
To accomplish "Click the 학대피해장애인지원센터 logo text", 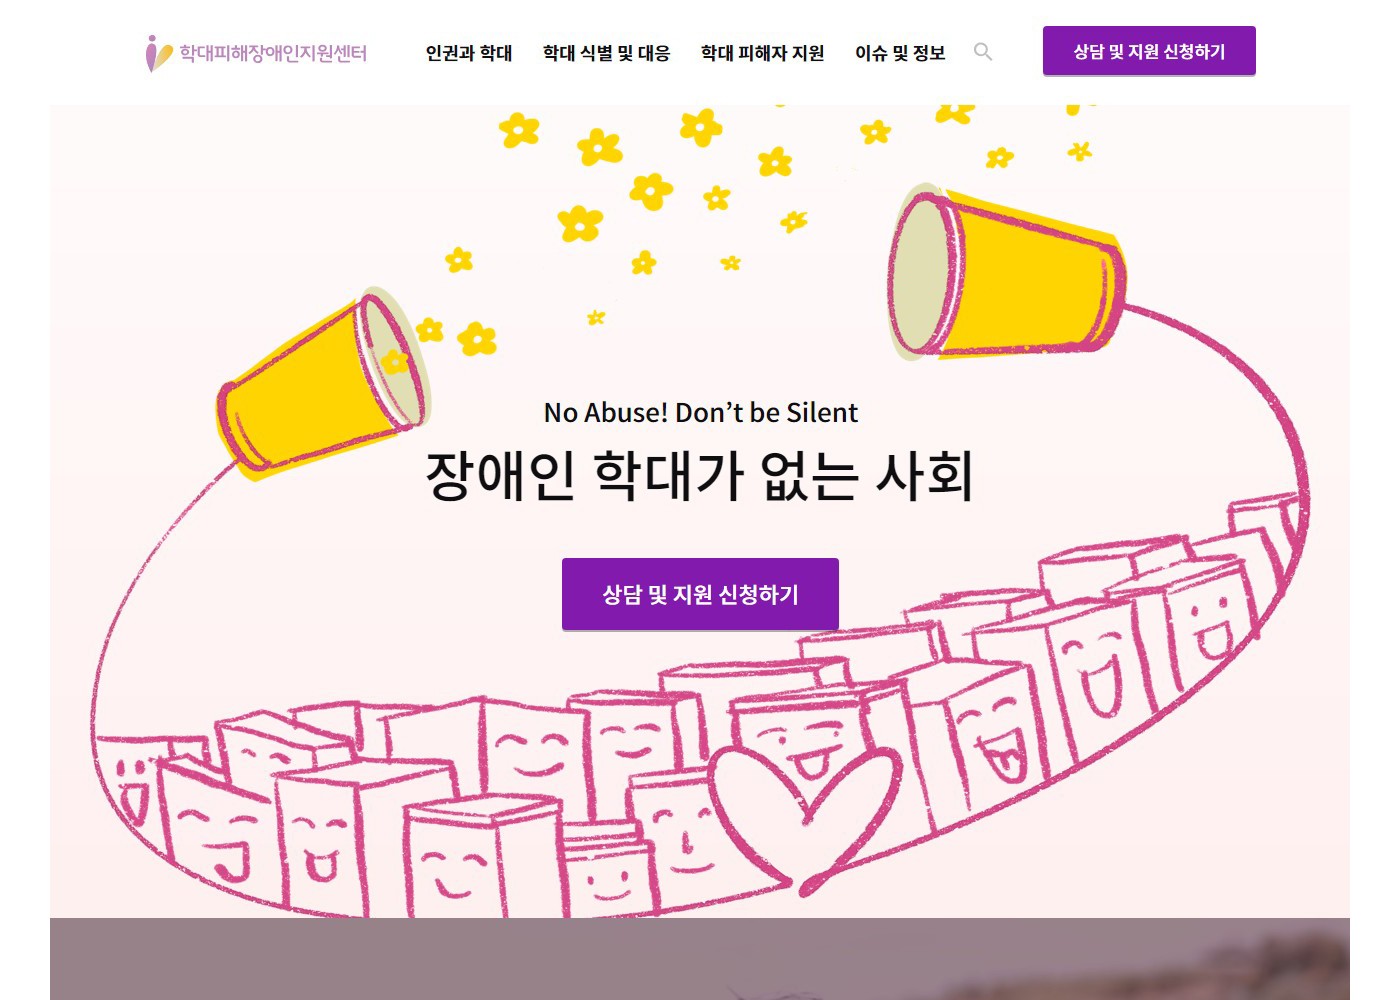I will coord(273,53).
